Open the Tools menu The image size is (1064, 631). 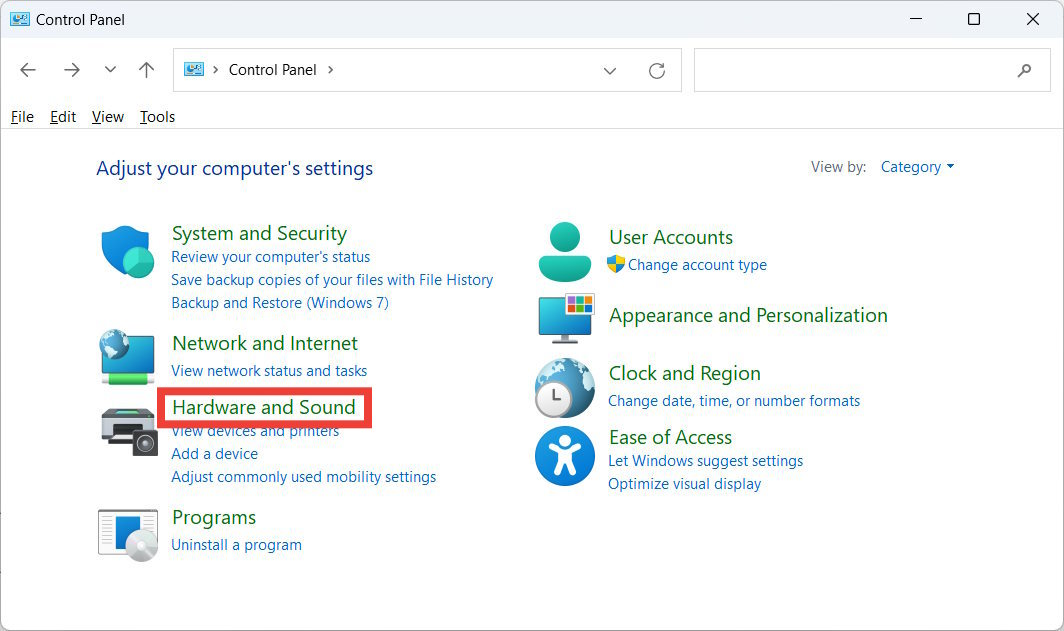pyautogui.click(x=157, y=117)
